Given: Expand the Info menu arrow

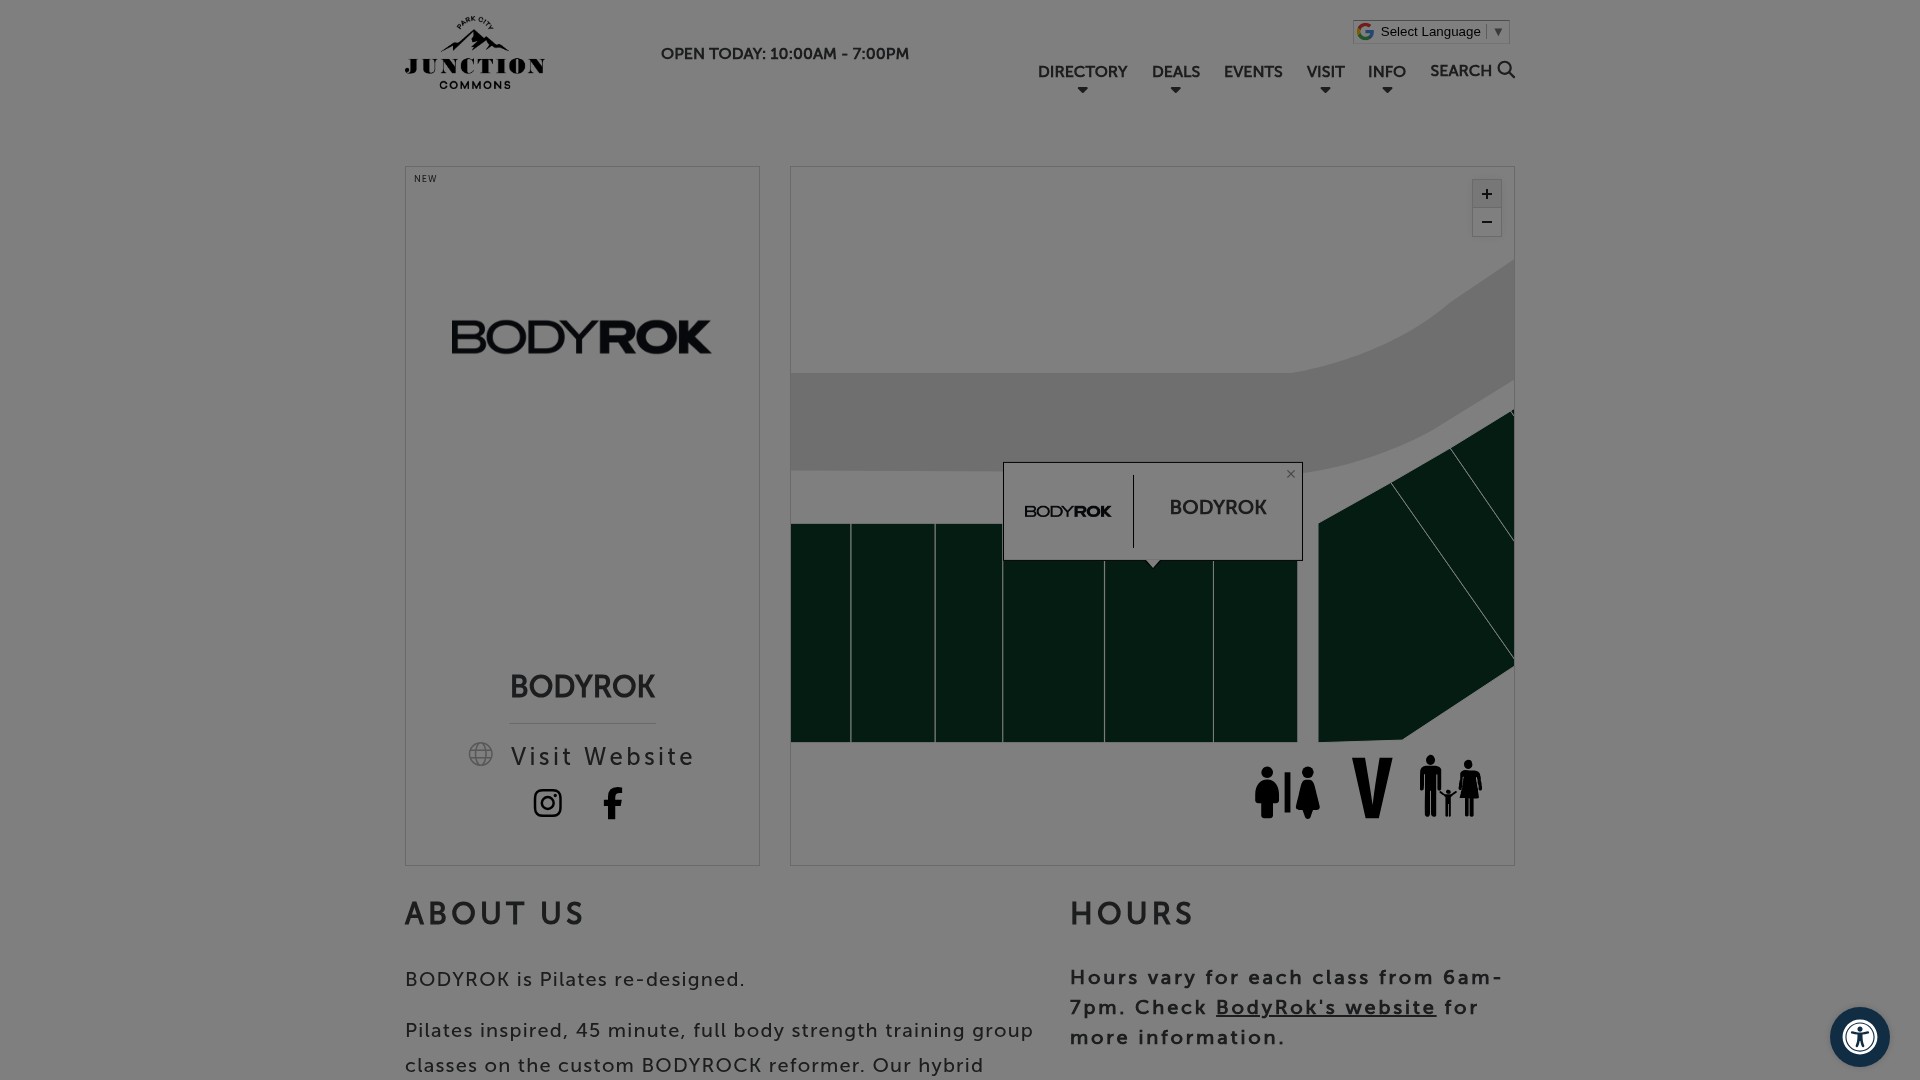Looking at the screenshot, I should 1387,91.
